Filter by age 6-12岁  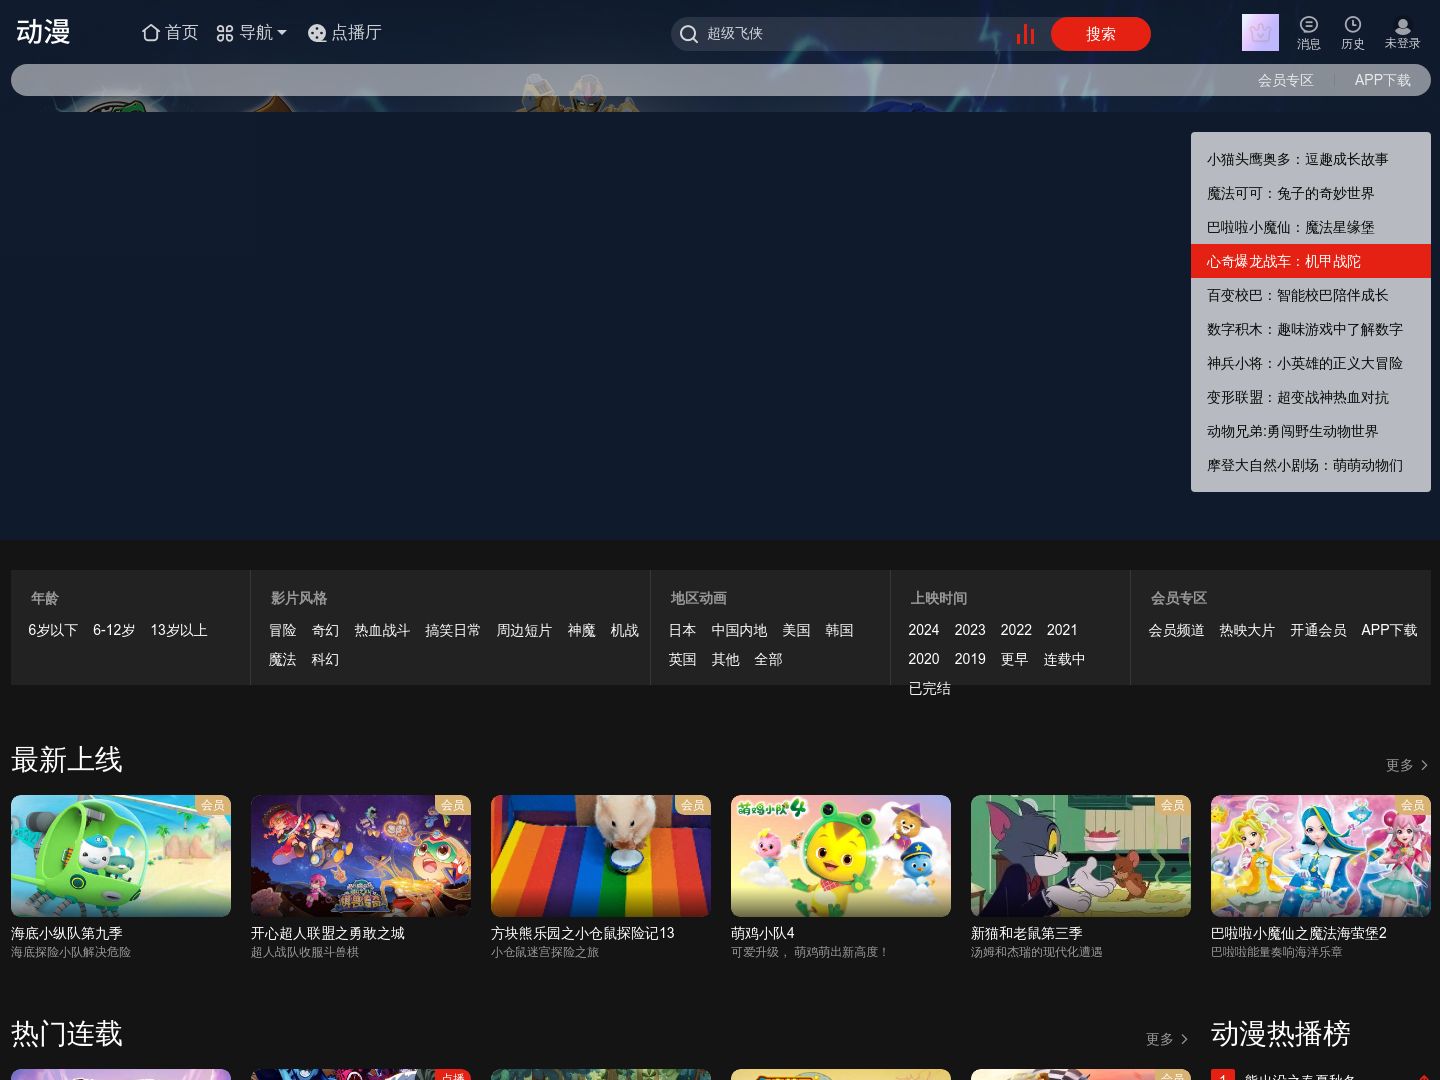(x=114, y=630)
